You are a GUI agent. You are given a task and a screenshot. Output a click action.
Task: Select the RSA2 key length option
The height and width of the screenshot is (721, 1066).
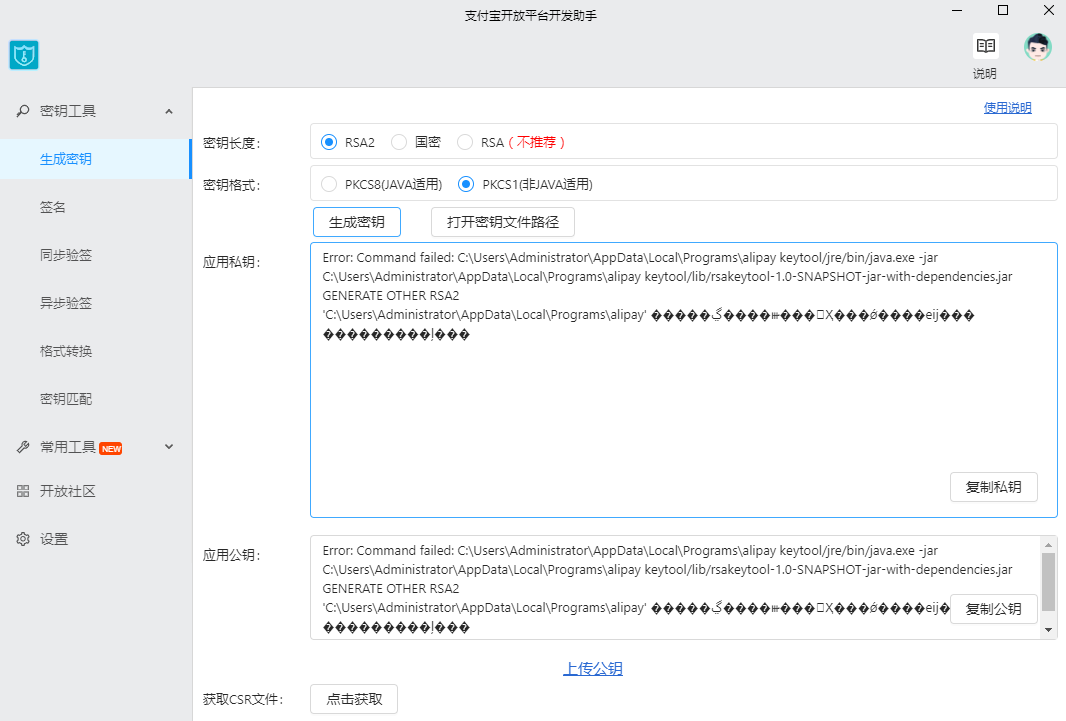click(329, 142)
